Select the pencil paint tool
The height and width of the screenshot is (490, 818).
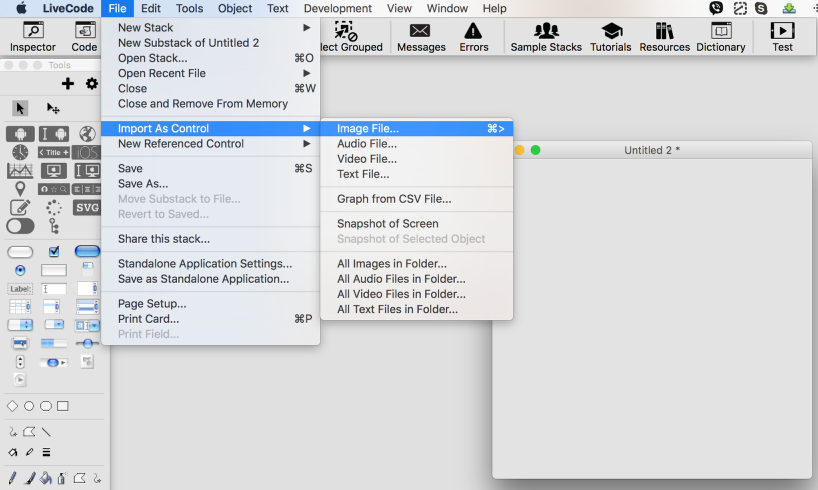click(13, 477)
